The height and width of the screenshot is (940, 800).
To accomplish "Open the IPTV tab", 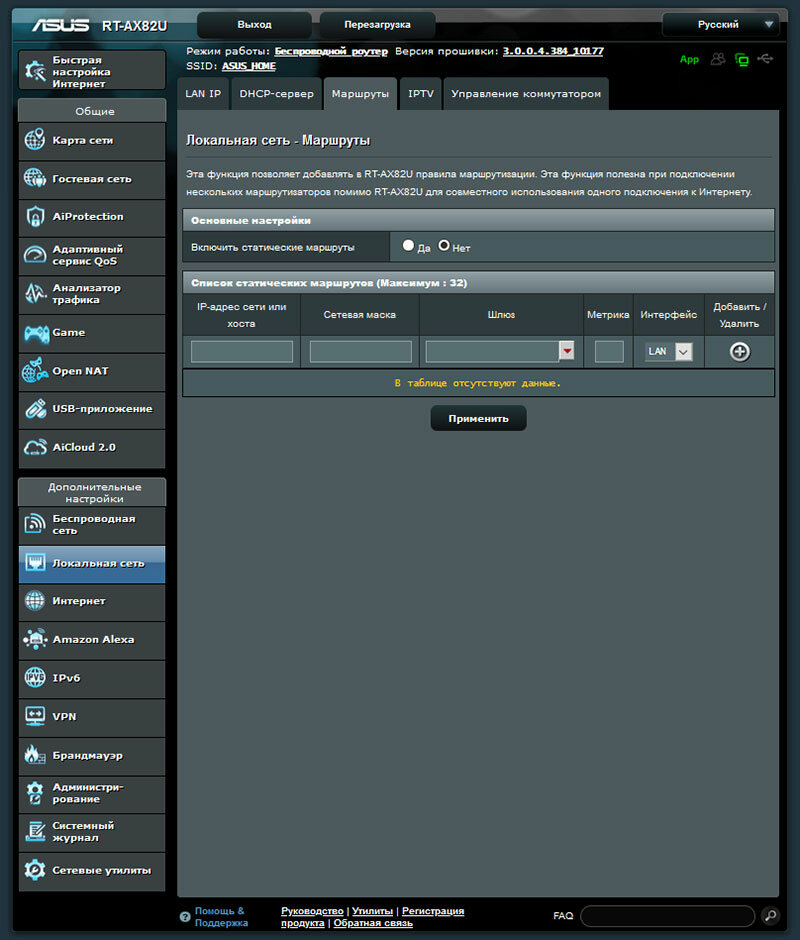I will coord(420,94).
